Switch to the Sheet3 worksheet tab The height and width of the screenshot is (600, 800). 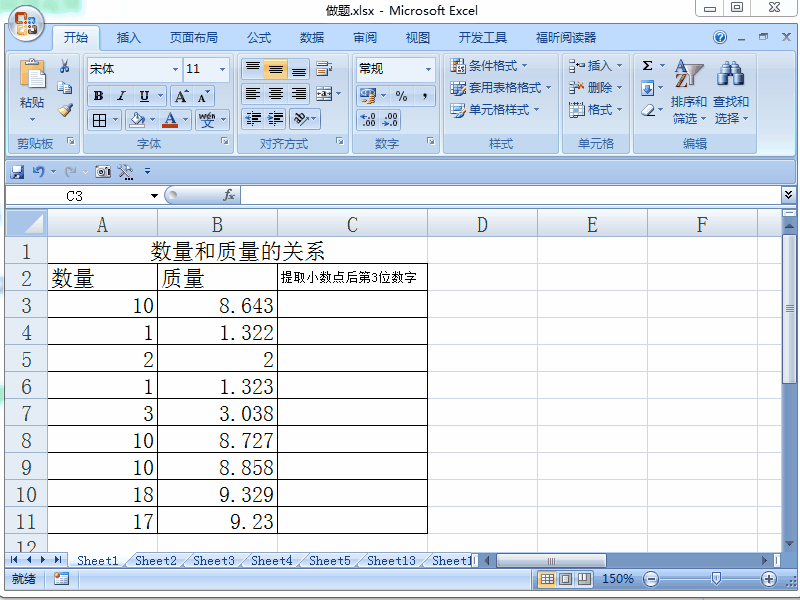click(x=213, y=561)
